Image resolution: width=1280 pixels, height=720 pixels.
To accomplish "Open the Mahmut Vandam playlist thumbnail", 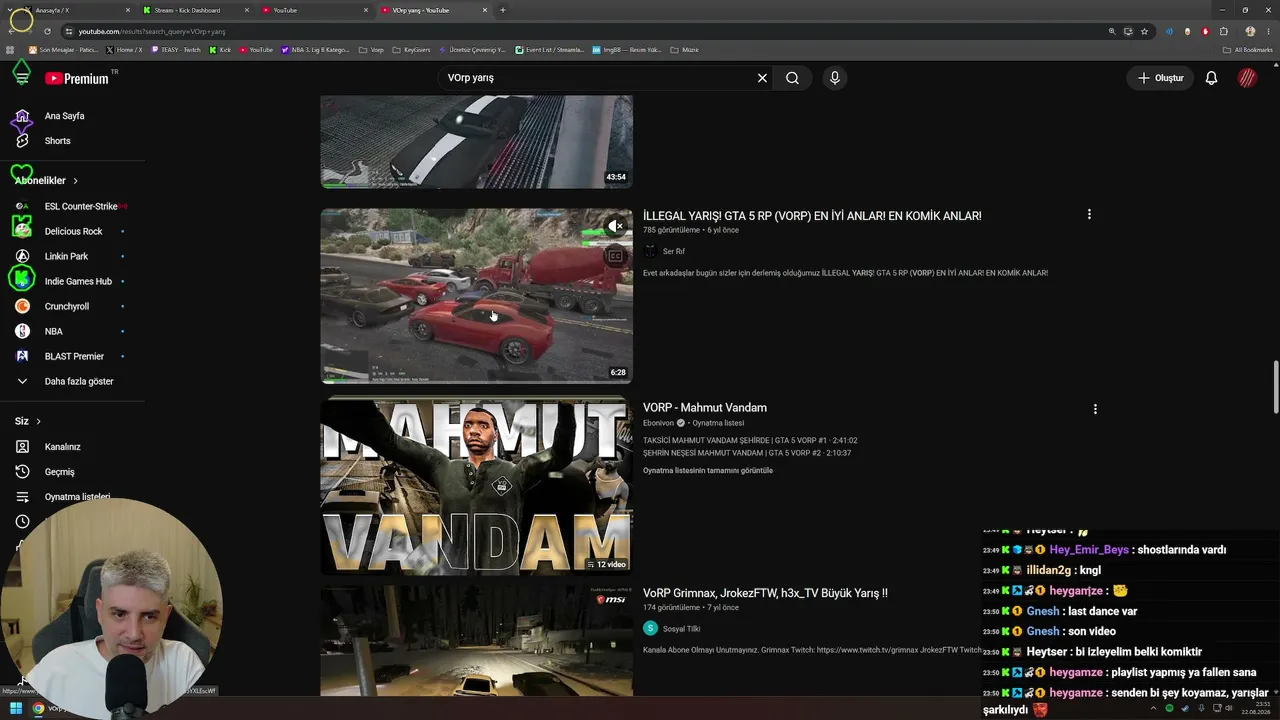I will 476,486.
